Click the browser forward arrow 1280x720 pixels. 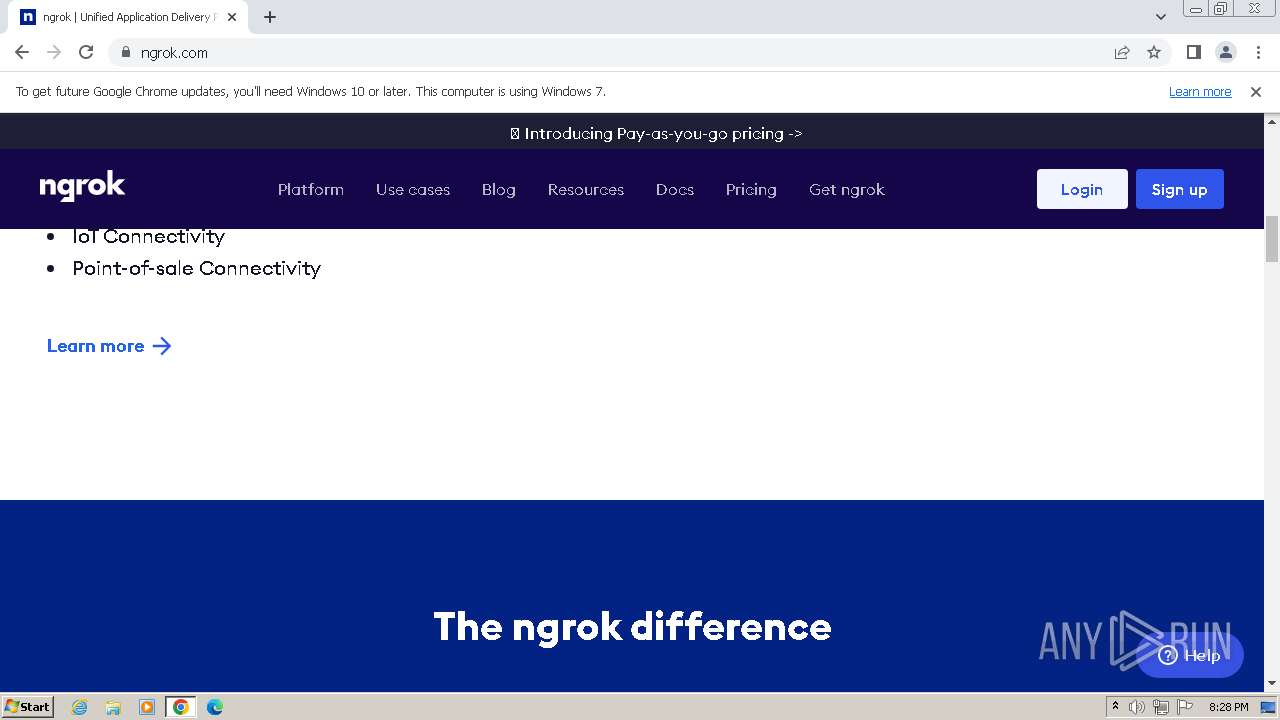pos(54,52)
